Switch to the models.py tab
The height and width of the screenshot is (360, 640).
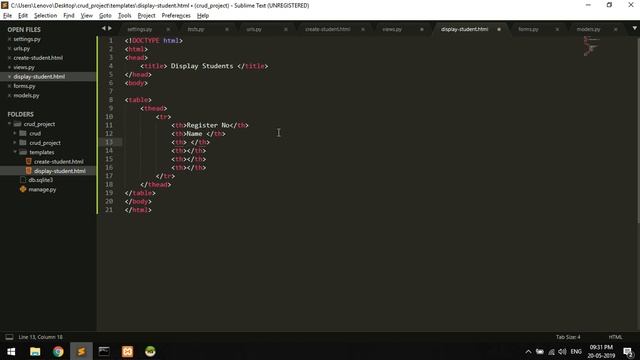click(x=588, y=29)
